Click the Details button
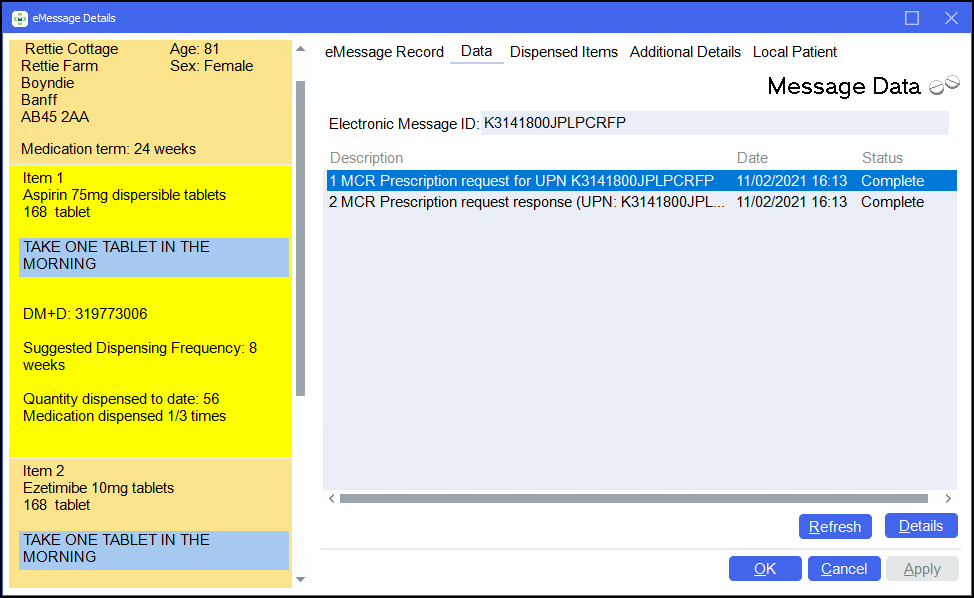The width and height of the screenshot is (974, 598). 921,526
